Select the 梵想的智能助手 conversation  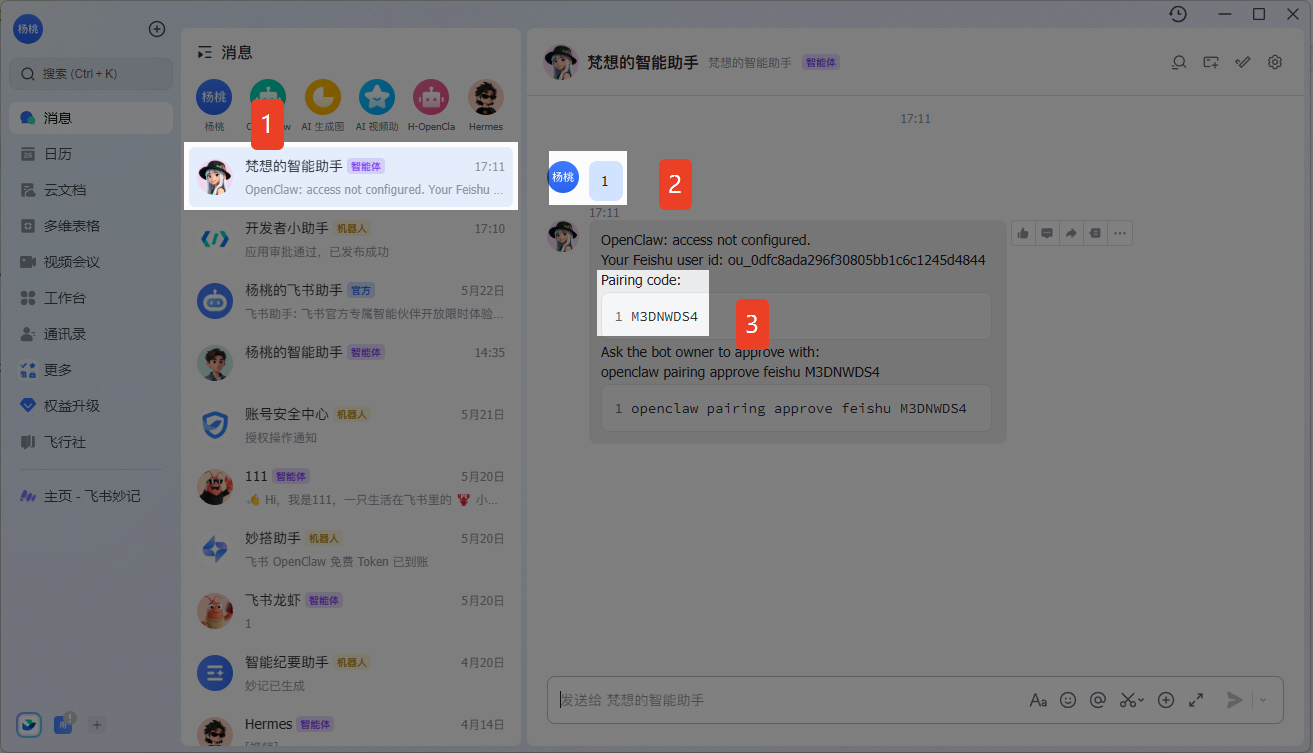(x=351, y=177)
